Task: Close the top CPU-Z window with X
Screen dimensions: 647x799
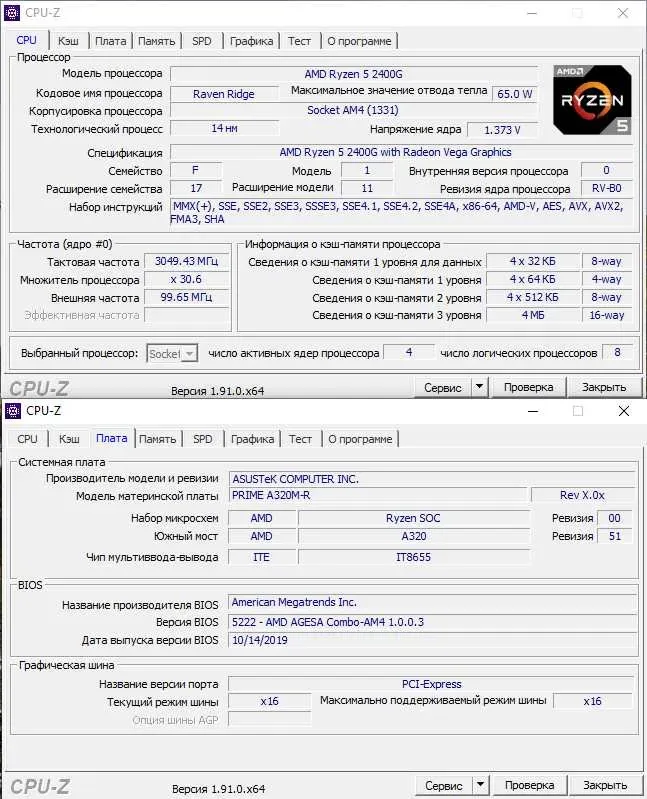Action: (x=623, y=13)
